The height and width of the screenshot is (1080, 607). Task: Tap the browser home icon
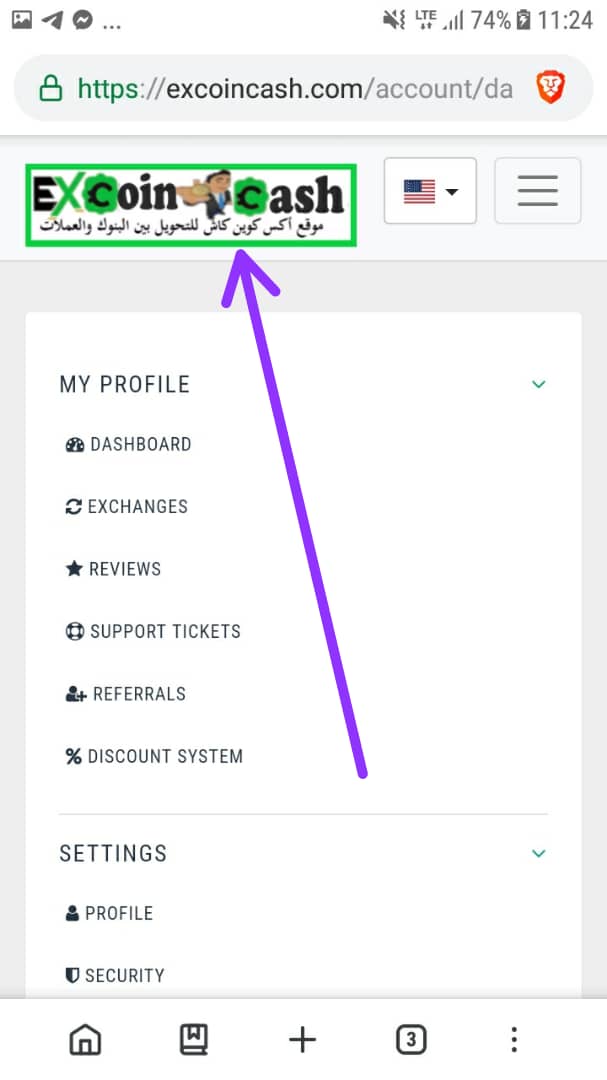point(85,1039)
